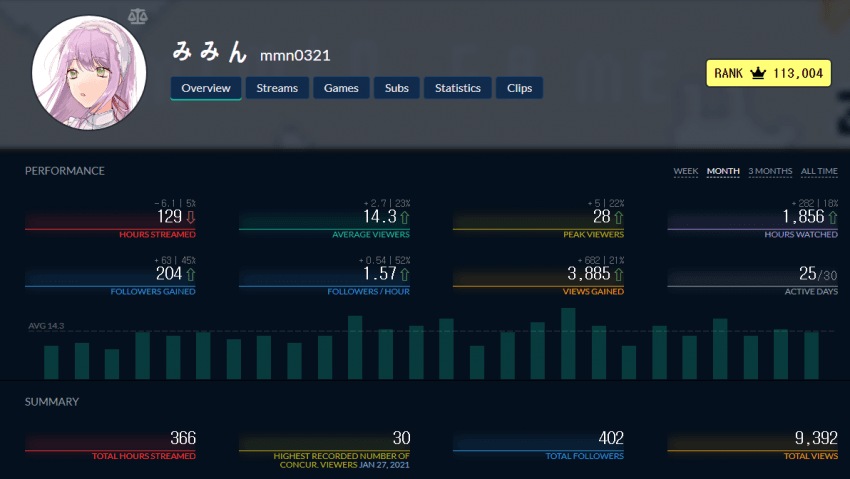
Task: Click the FOLLOWERS GAINED label
Action: pyautogui.click(x=153, y=292)
